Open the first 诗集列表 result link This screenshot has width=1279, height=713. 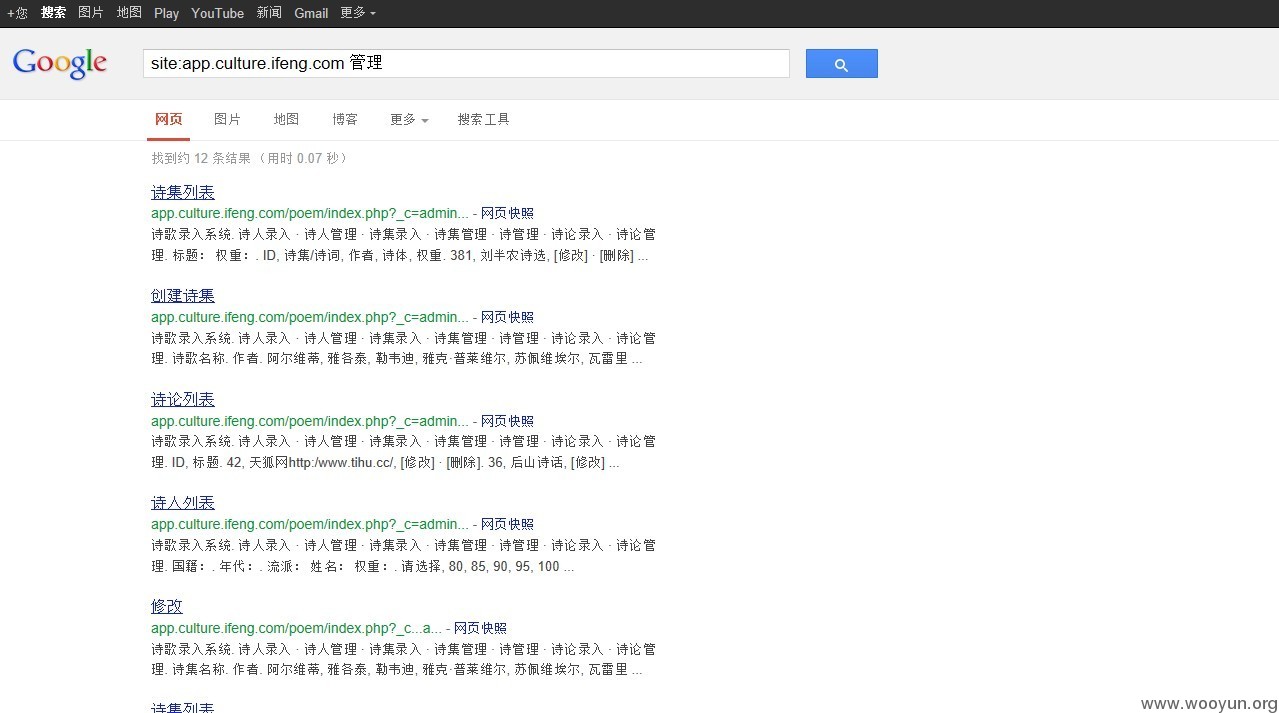coord(183,192)
